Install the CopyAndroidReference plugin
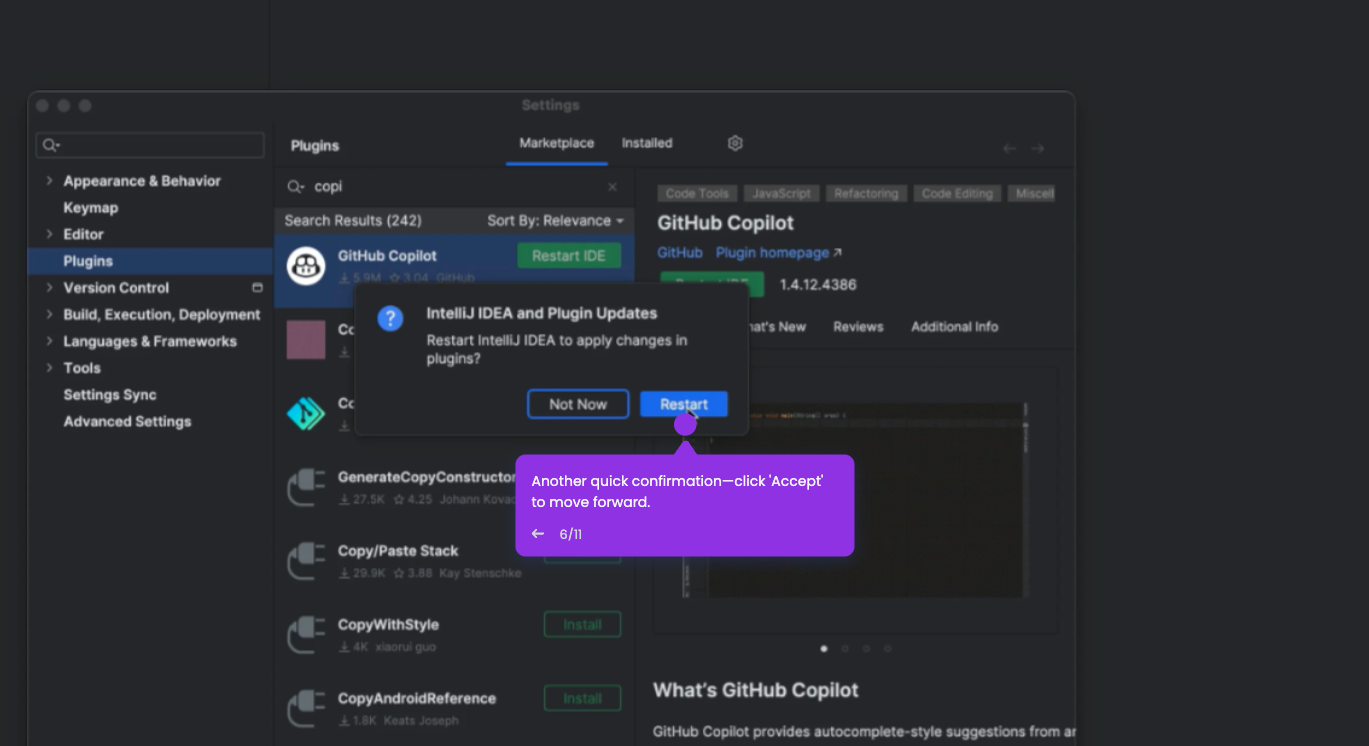1369x746 pixels. [x=582, y=698]
